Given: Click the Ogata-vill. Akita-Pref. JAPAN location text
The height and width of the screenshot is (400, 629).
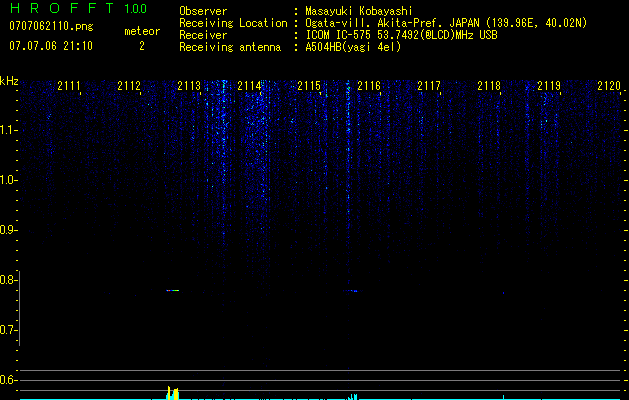Looking at the screenshot, I should [446, 23].
